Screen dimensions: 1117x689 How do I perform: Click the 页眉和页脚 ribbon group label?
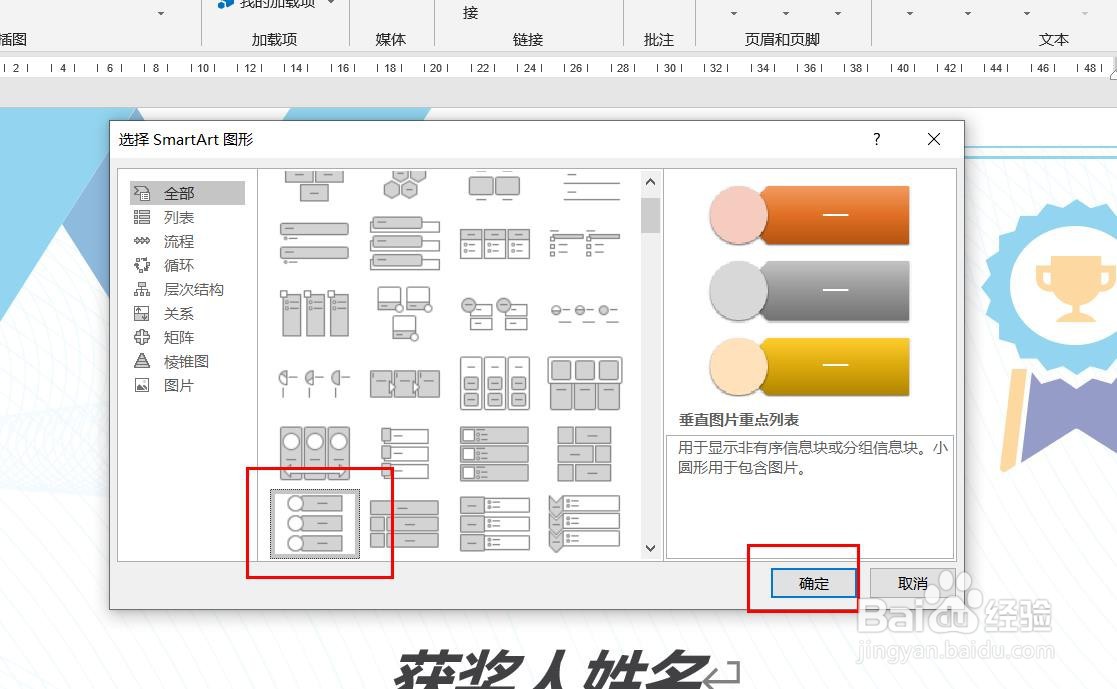[x=782, y=39]
